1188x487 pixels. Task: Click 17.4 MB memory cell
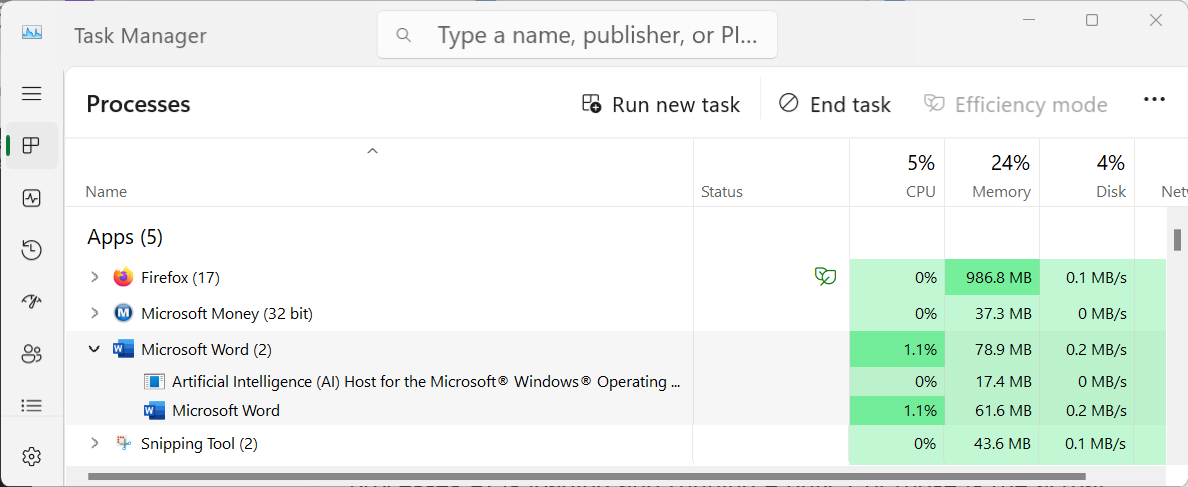click(x=992, y=382)
